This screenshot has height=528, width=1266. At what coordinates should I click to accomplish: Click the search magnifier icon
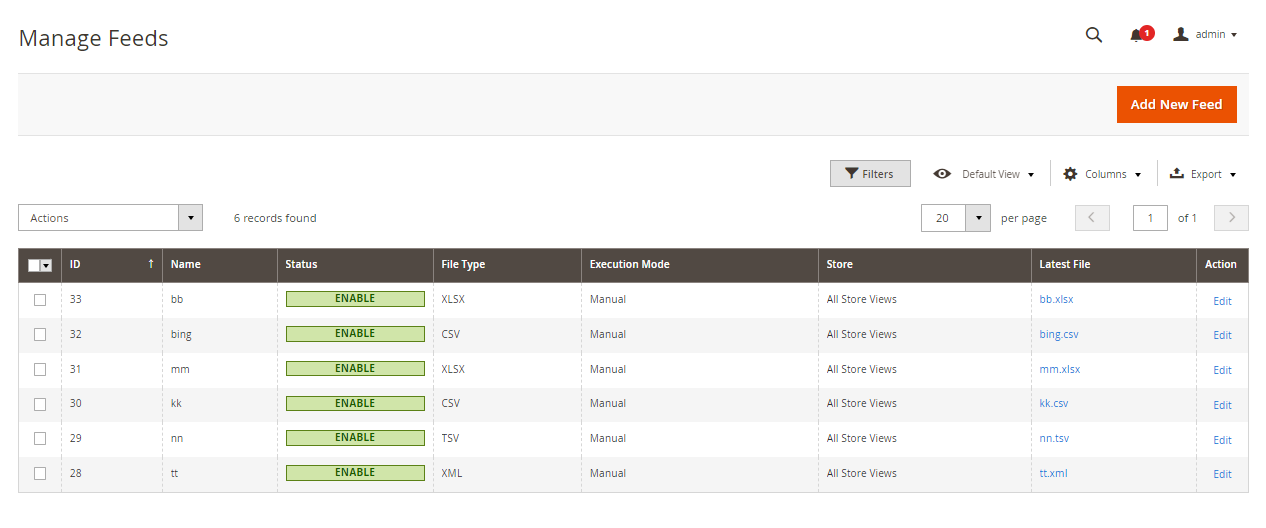(x=1094, y=35)
